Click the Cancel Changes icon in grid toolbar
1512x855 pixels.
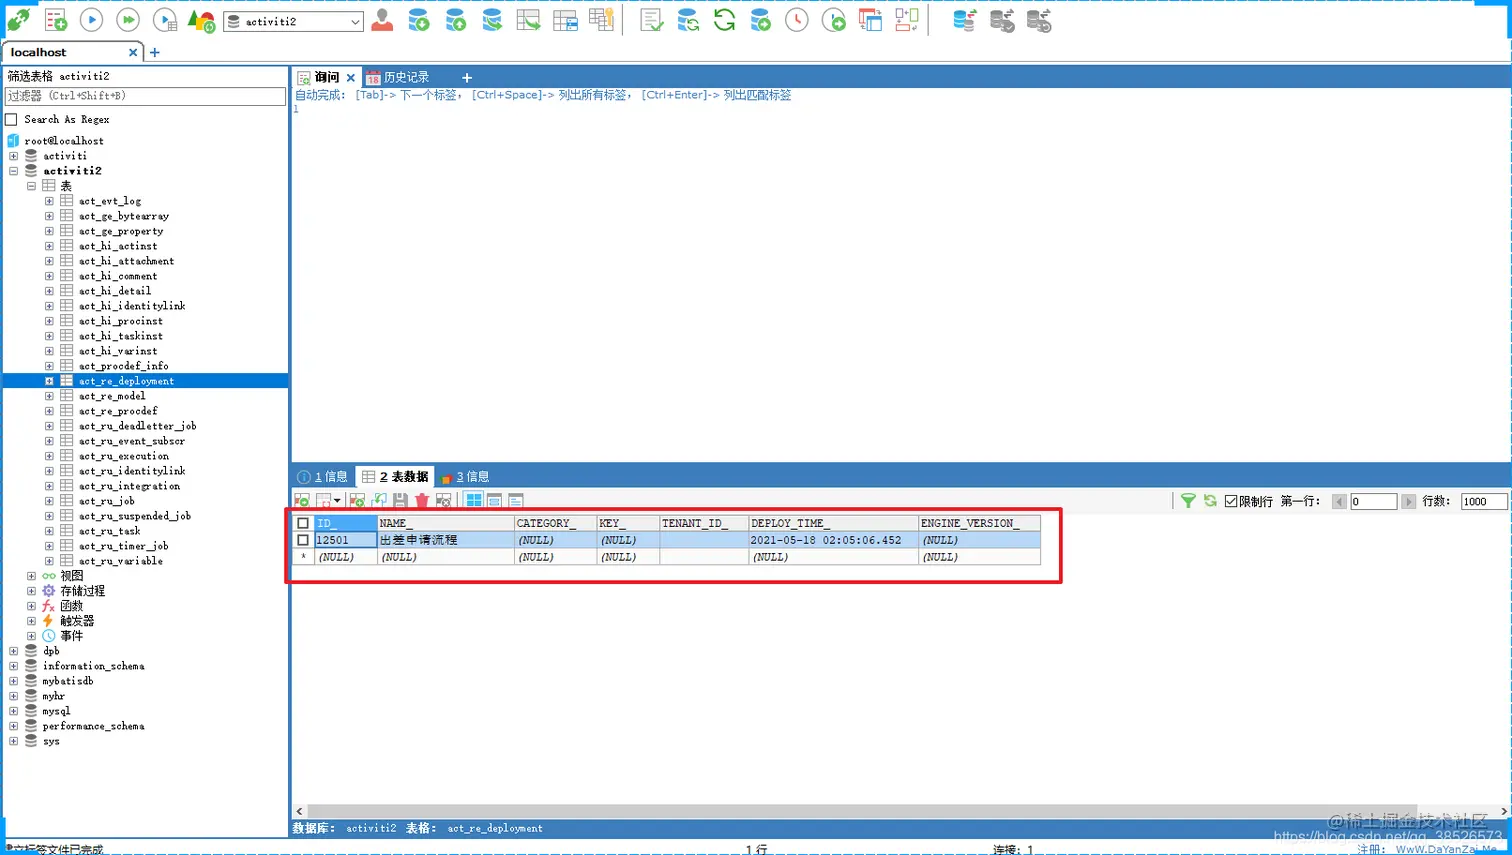444,500
